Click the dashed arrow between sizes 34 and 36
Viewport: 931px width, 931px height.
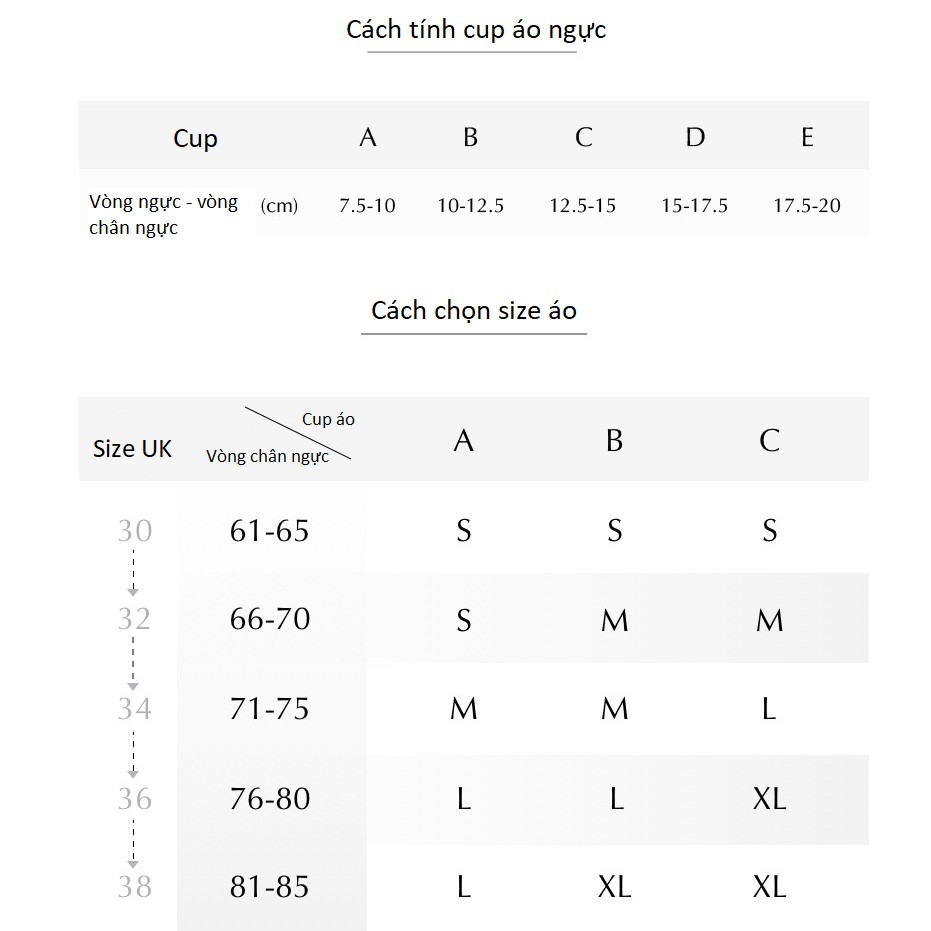pyautogui.click(x=133, y=752)
